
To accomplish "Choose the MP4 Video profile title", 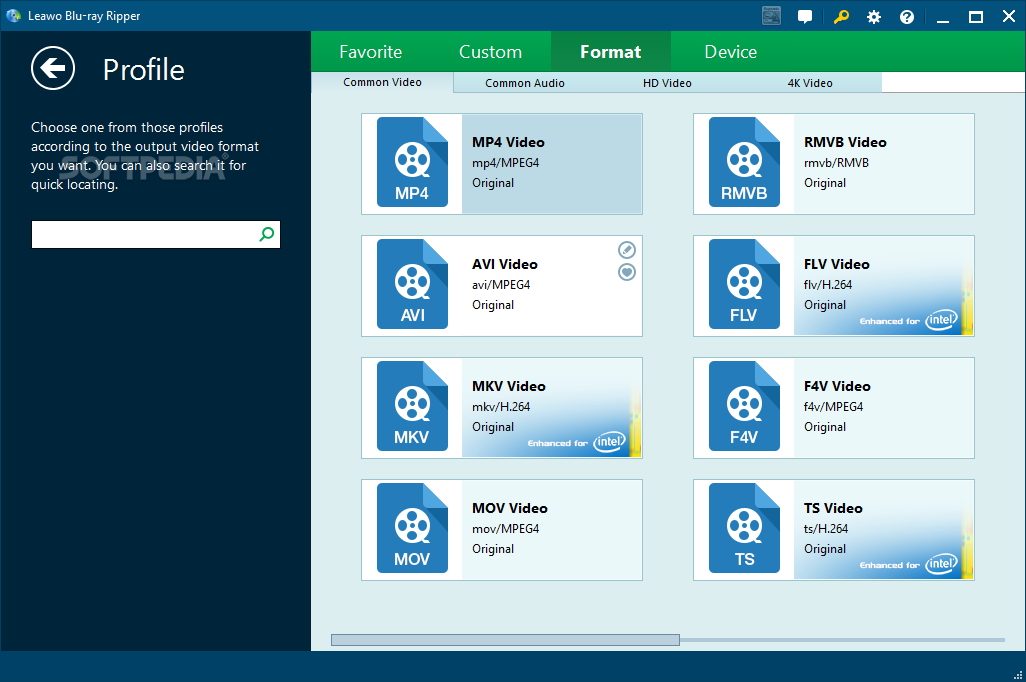I will tap(508, 142).
